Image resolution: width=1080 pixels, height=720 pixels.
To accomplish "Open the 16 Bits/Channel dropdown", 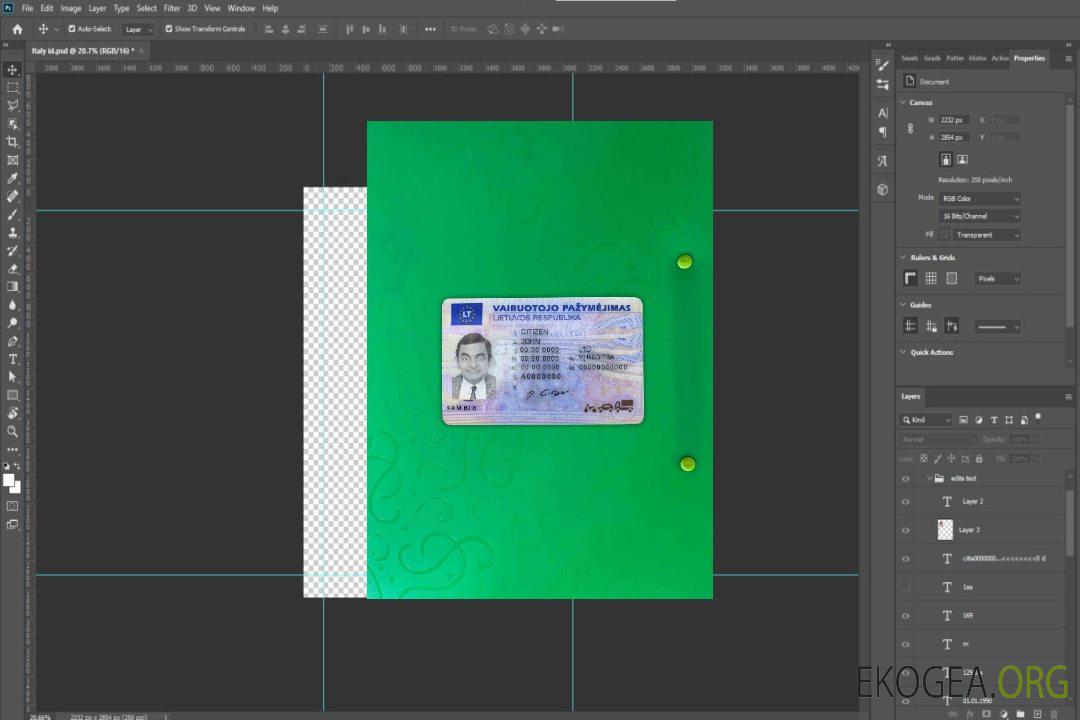I will 980,216.
